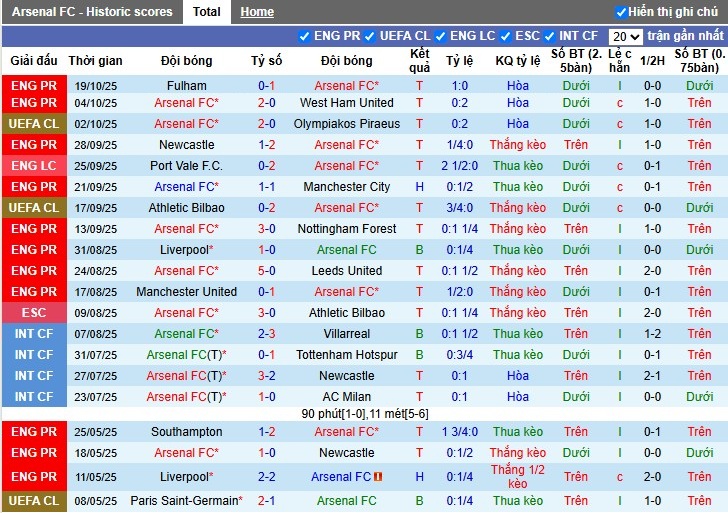Disable the INT CF filter checkbox
728x513 pixels.
point(551,36)
